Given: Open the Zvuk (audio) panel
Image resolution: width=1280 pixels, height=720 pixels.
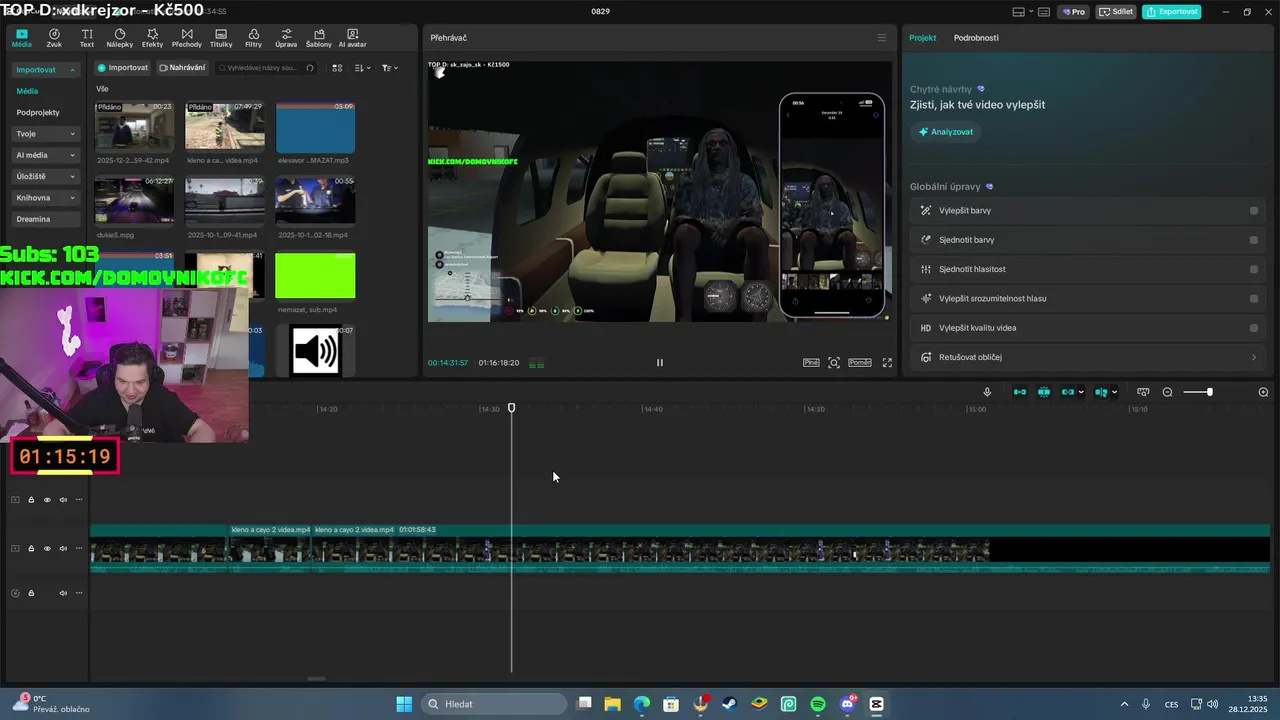Looking at the screenshot, I should click(54, 38).
